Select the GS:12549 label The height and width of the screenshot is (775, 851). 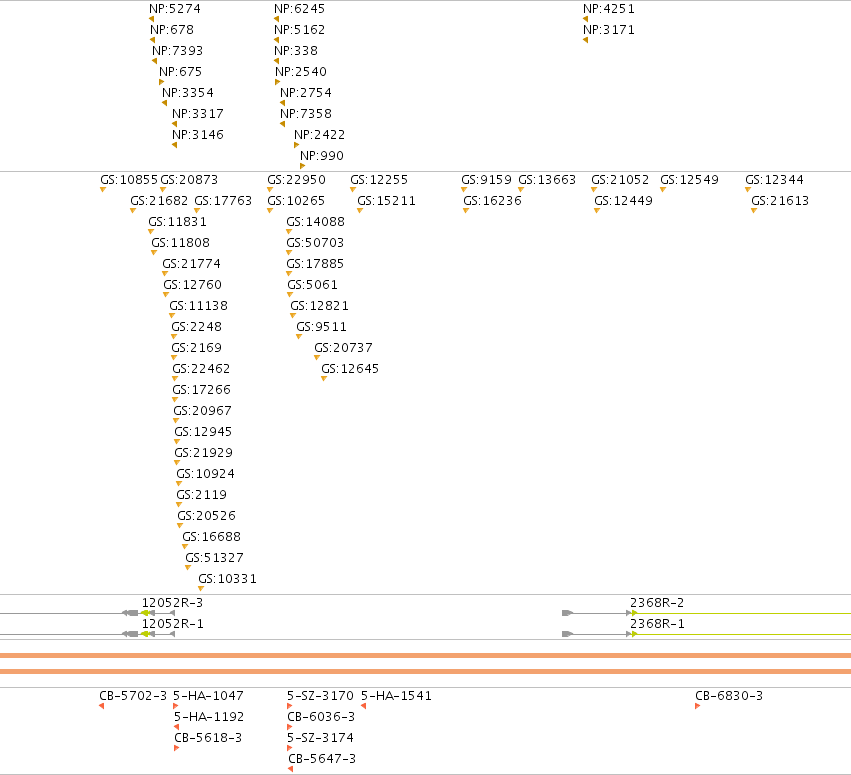coord(689,180)
